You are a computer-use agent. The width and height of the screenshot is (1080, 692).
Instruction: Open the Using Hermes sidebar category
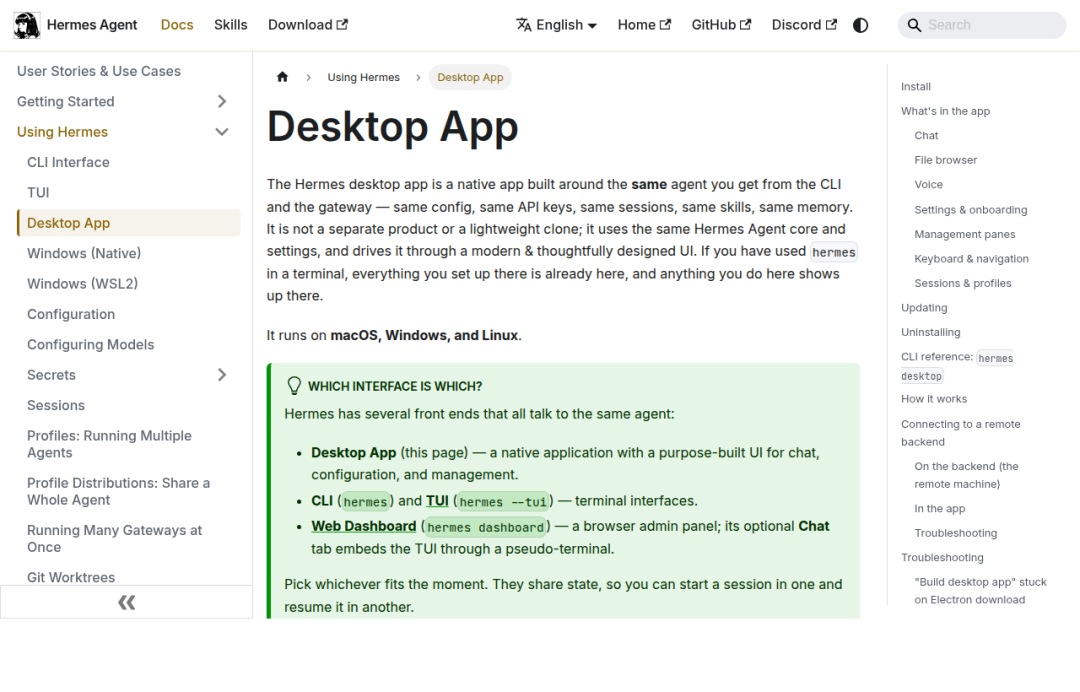(x=63, y=132)
